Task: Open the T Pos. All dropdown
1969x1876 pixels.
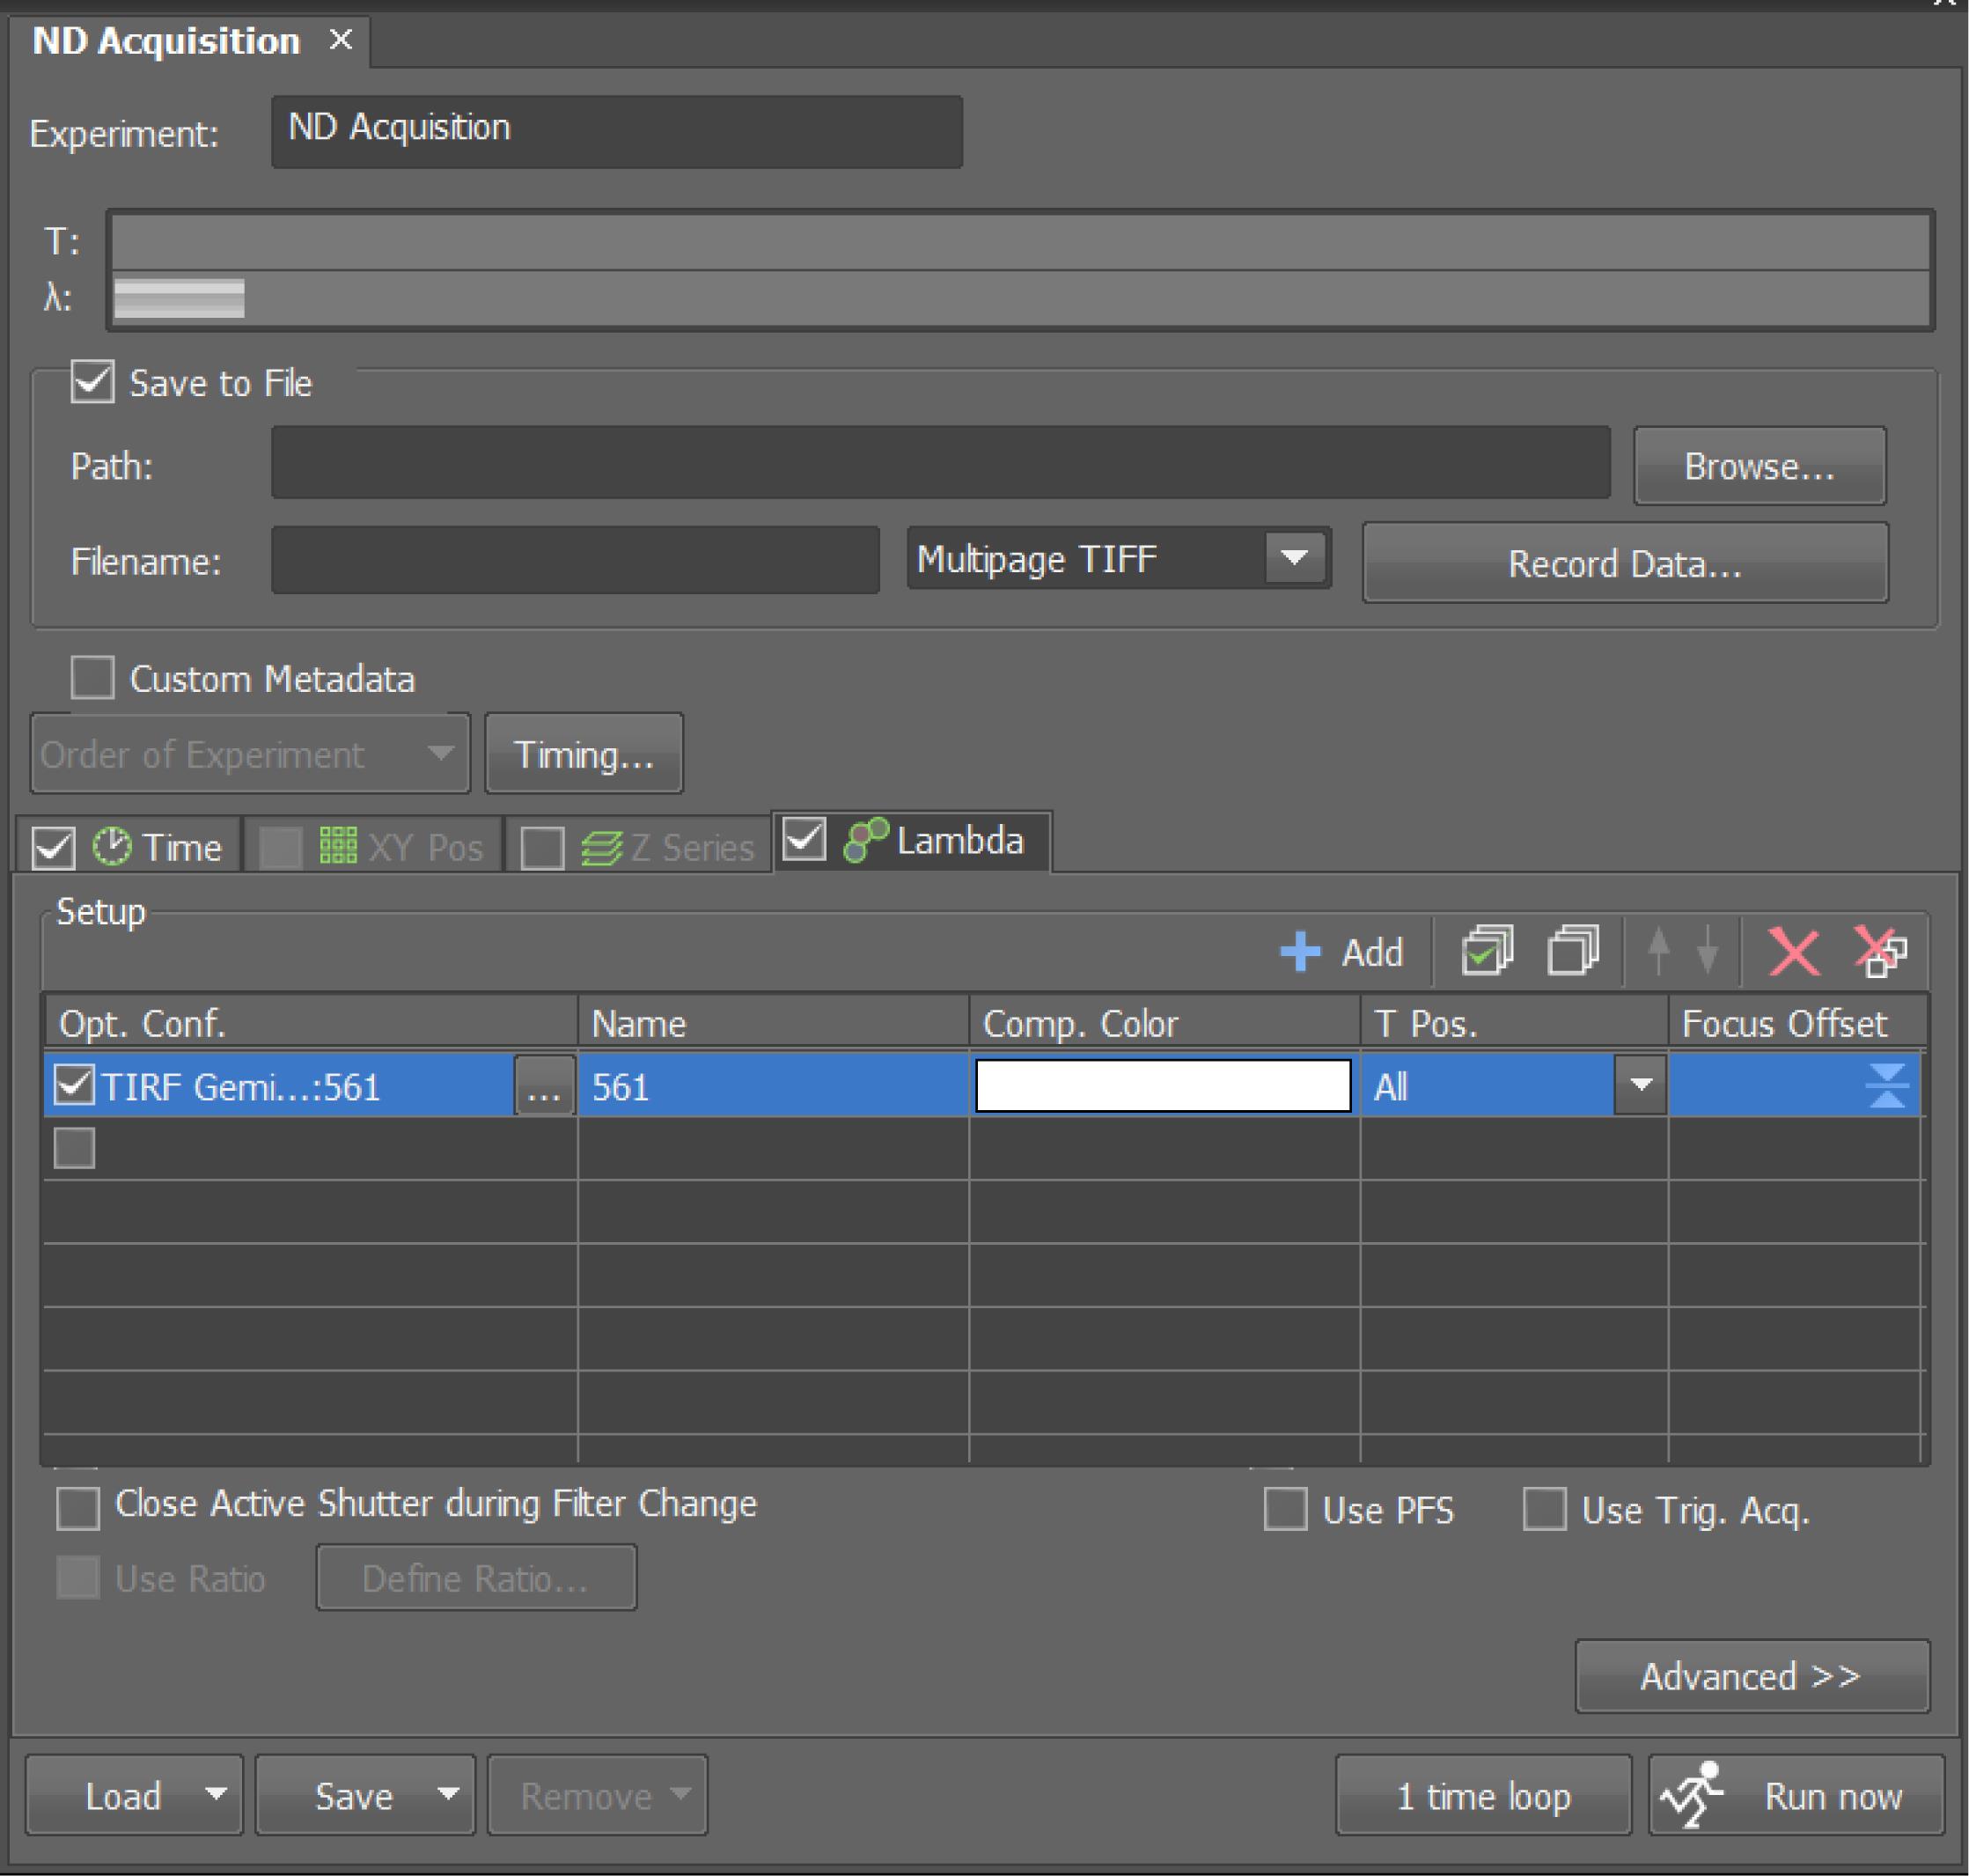Action: 1640,1085
